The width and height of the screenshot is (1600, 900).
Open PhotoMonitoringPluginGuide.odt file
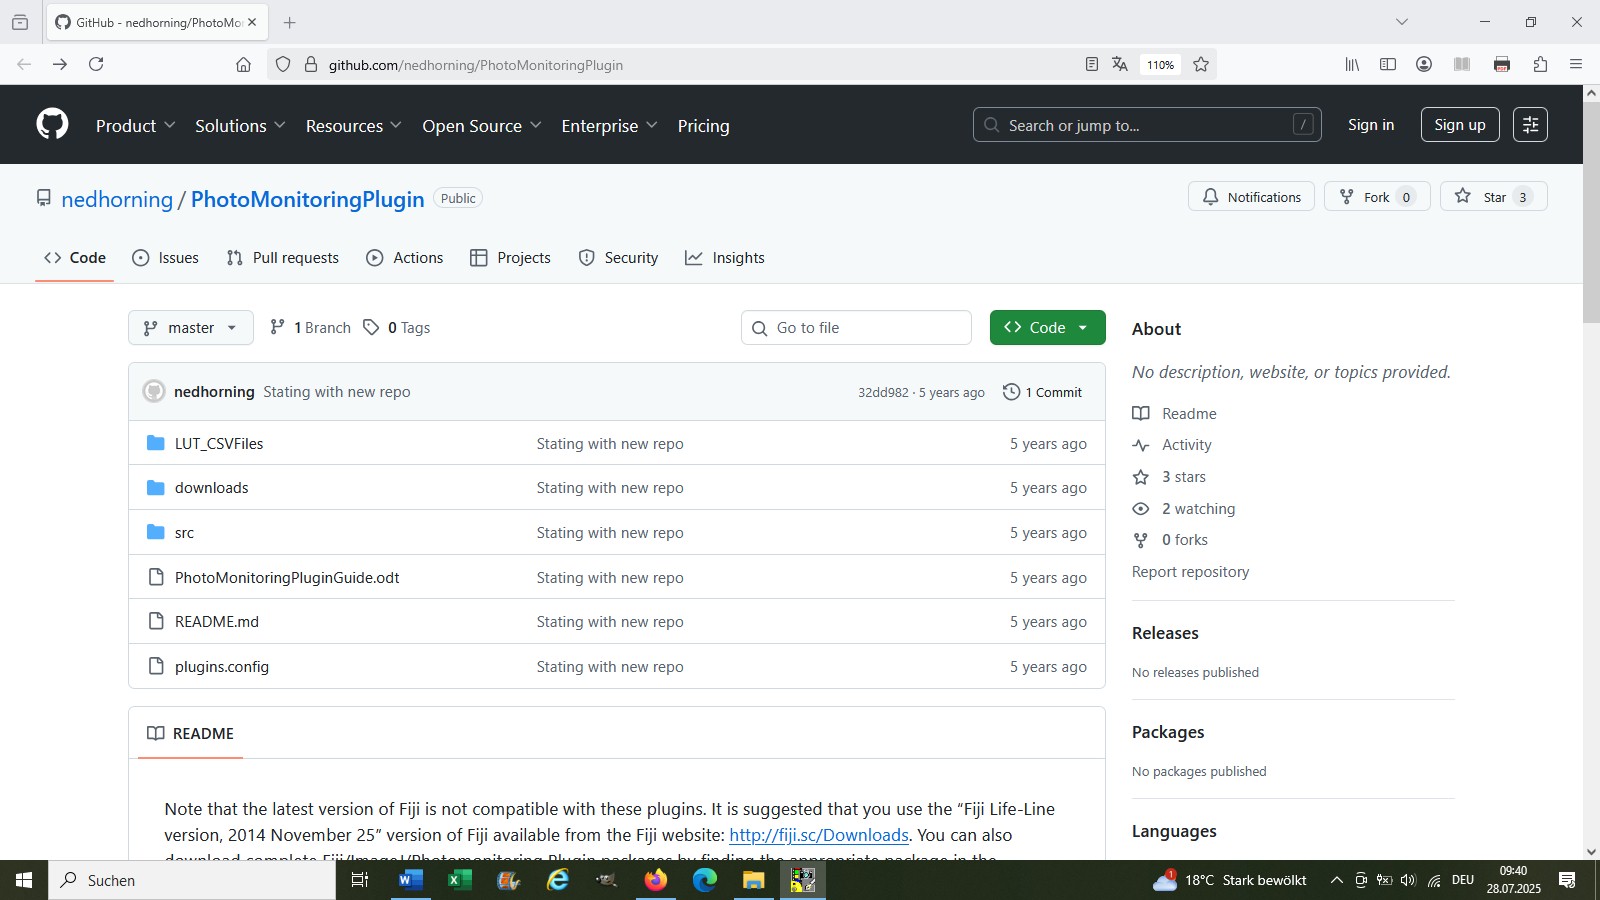[287, 578]
